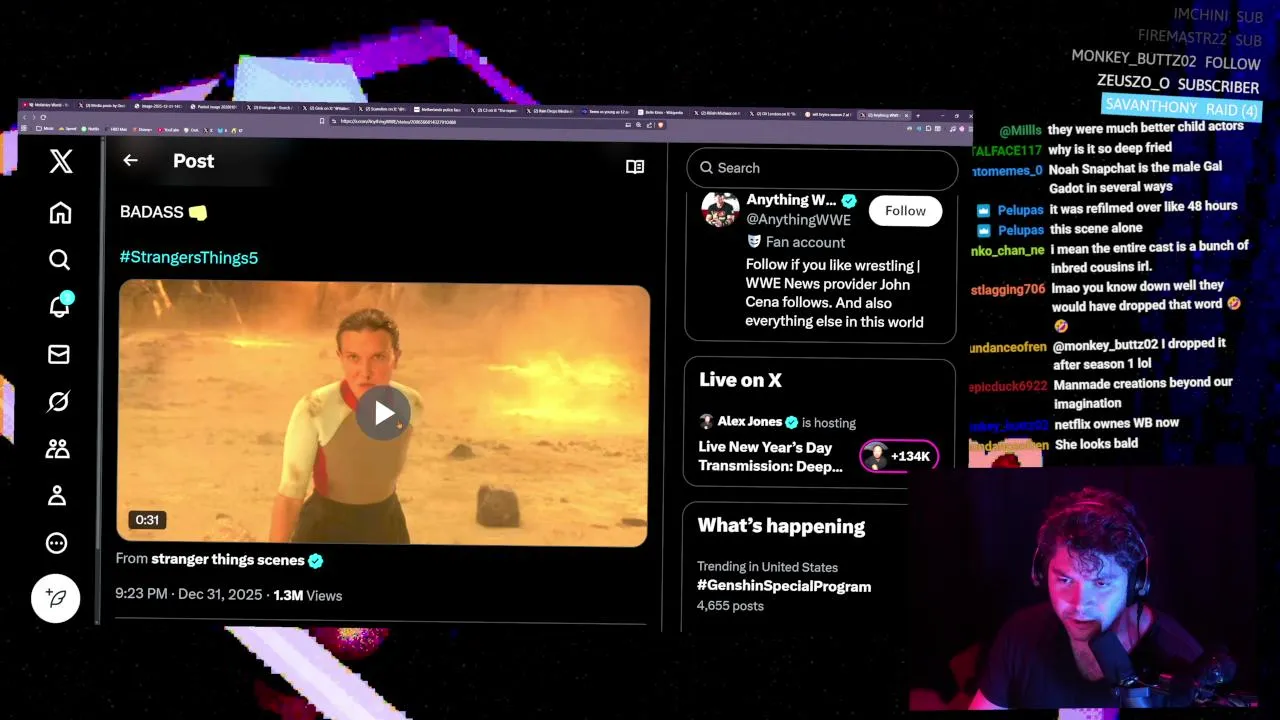Open the Communities people icon
Screen dimensions: 1280x720
pyautogui.click(x=57, y=448)
